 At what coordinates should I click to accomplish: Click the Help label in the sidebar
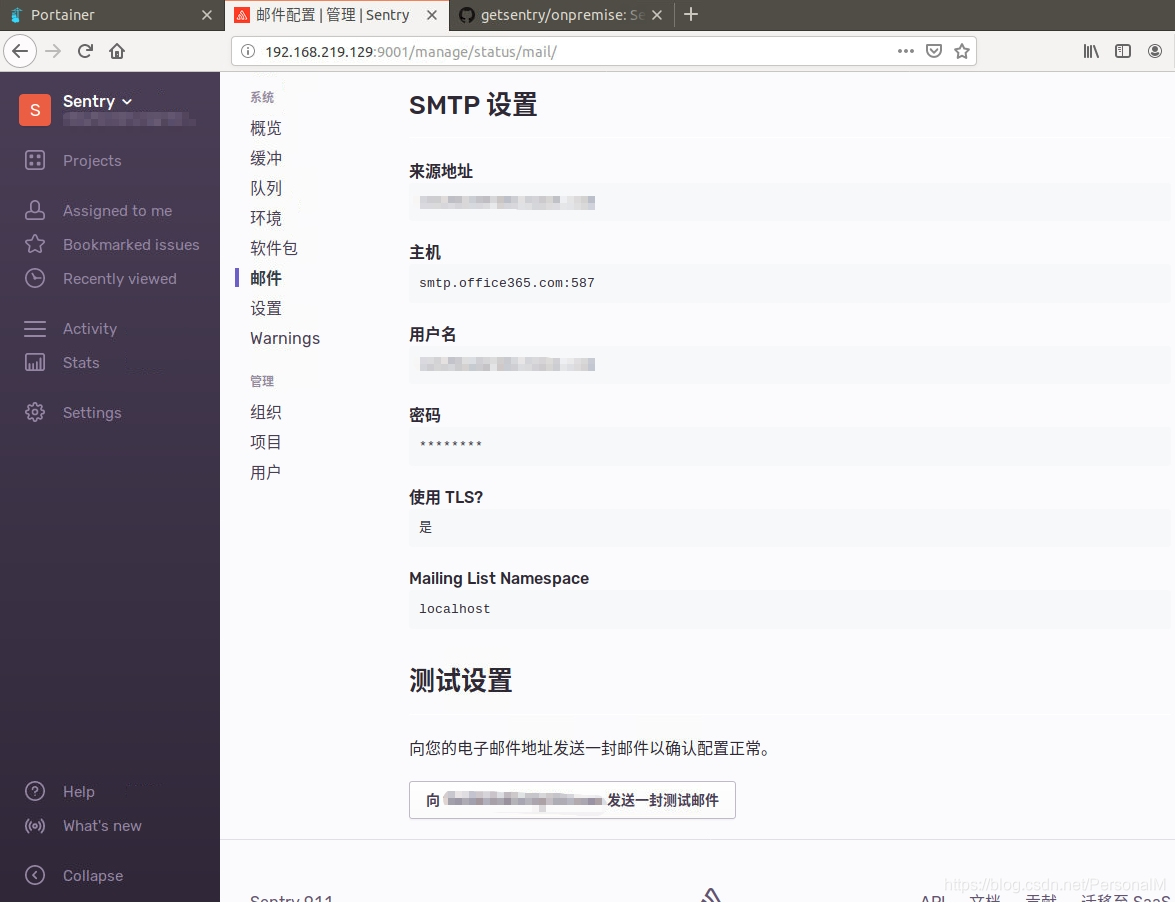(x=79, y=791)
